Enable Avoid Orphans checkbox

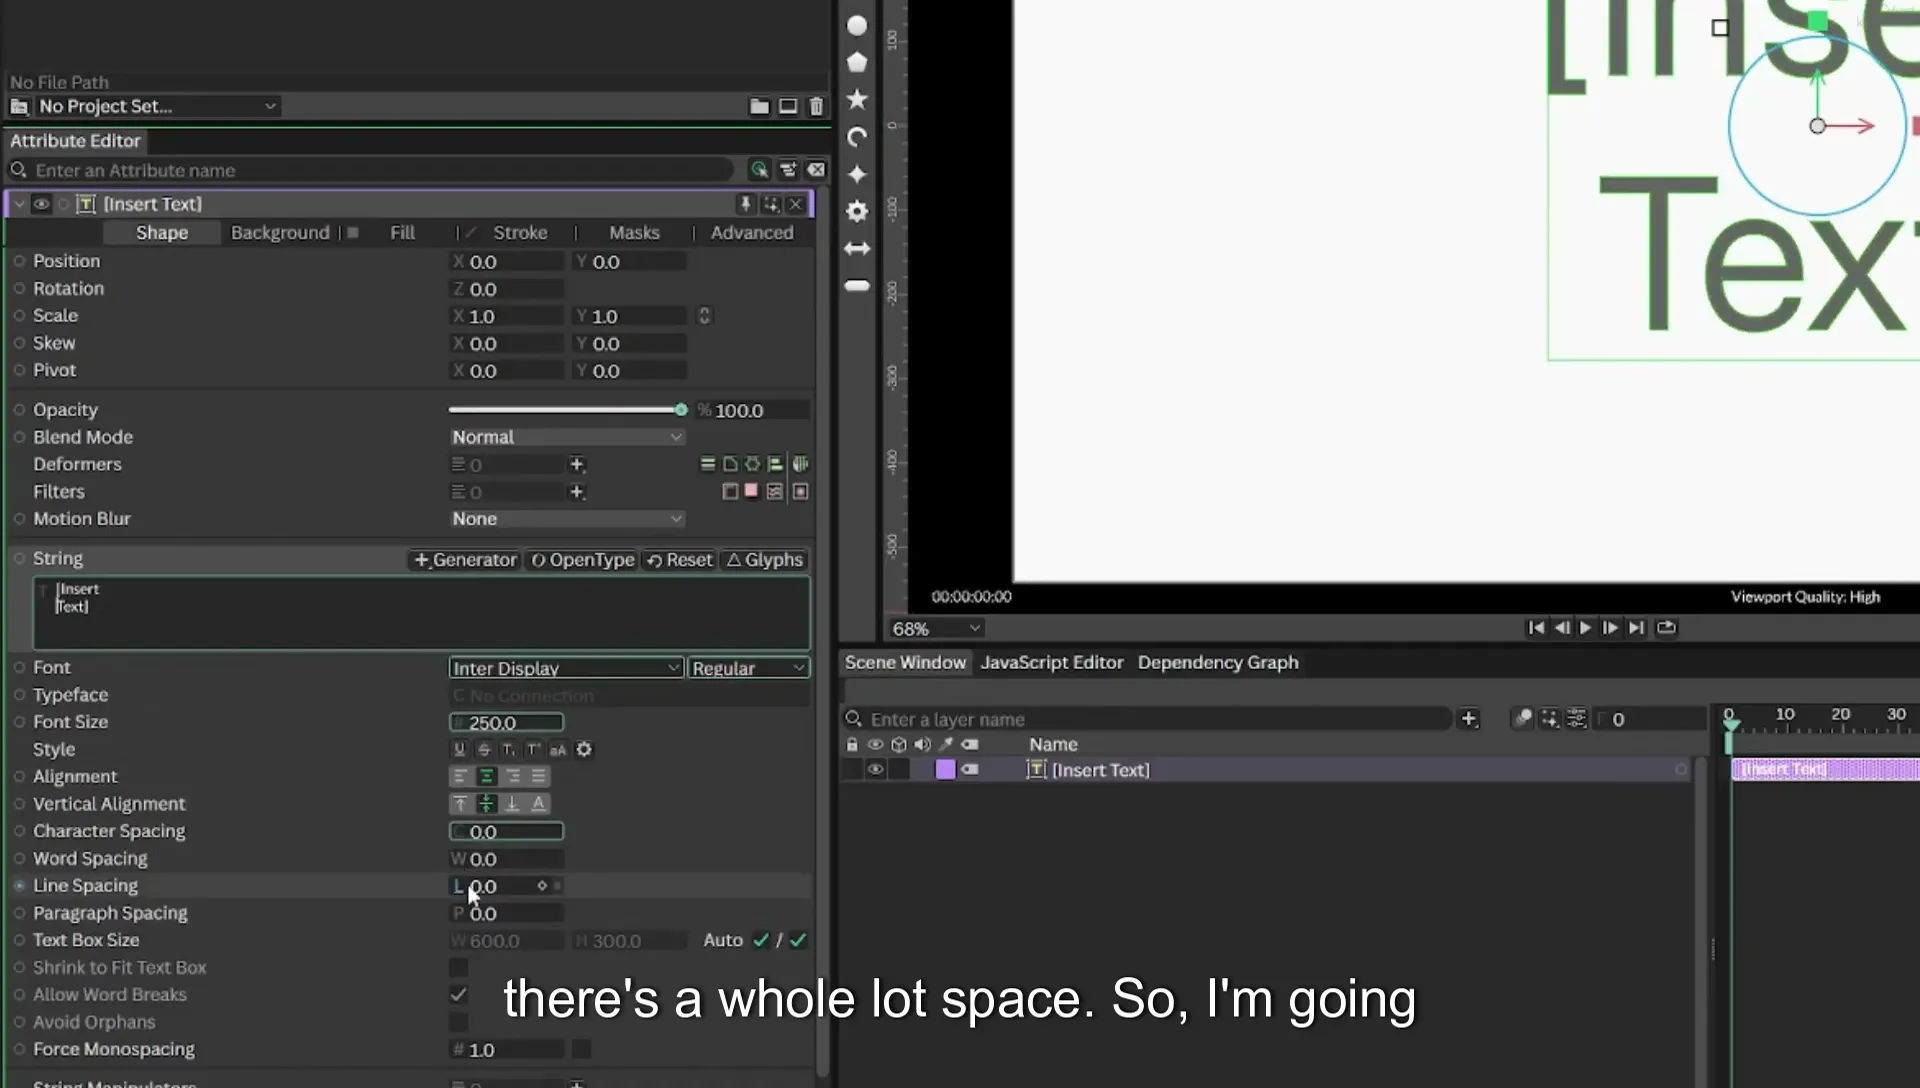pos(458,1022)
